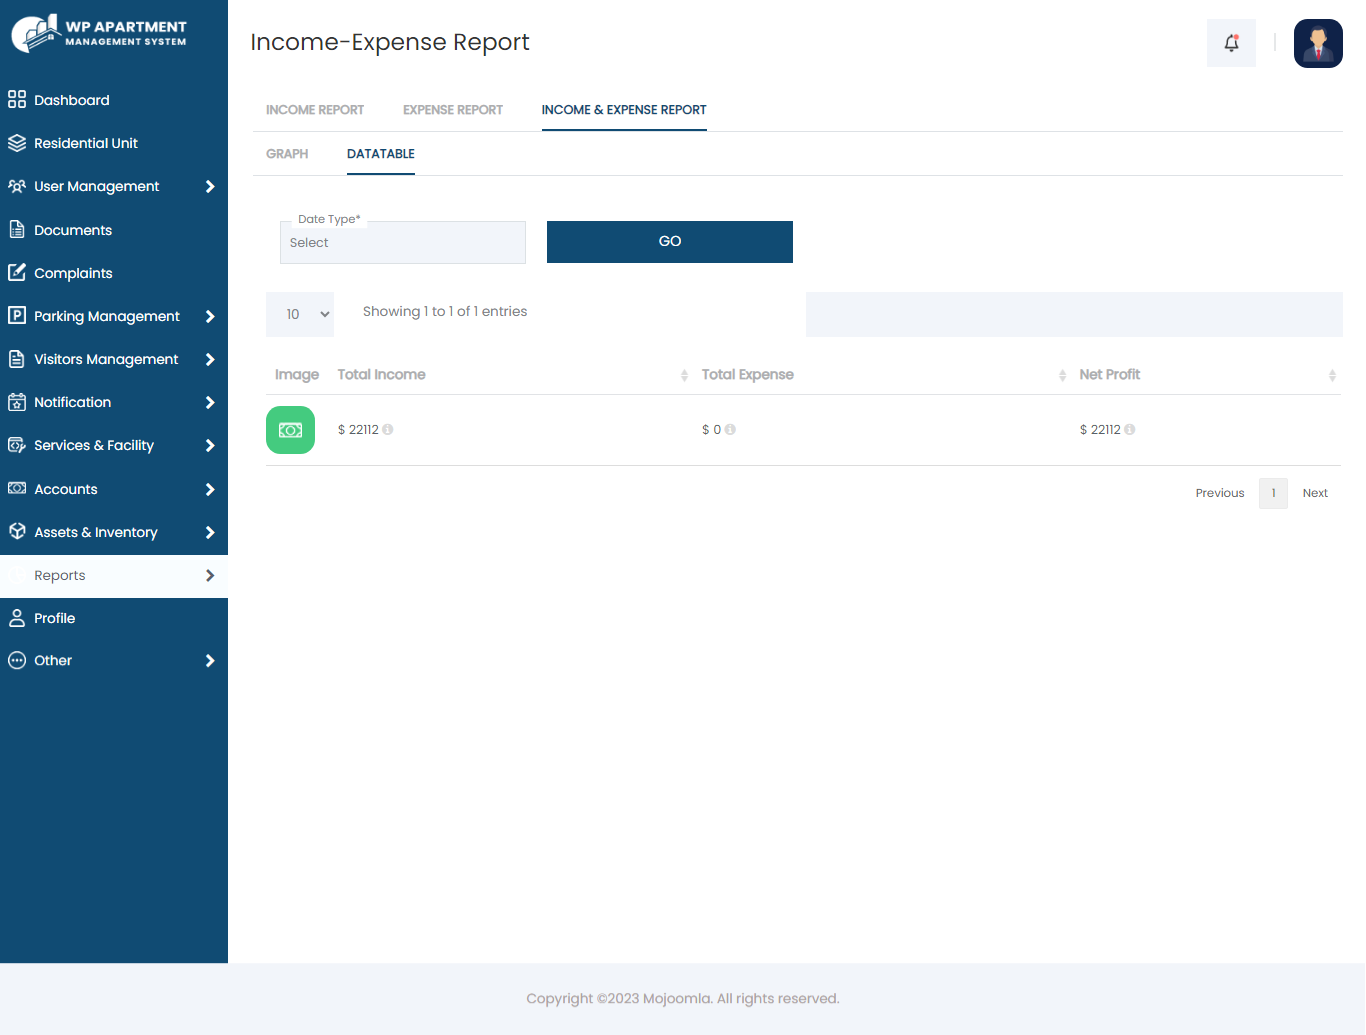
Task: Click the User Management people icon
Action: pos(17,186)
